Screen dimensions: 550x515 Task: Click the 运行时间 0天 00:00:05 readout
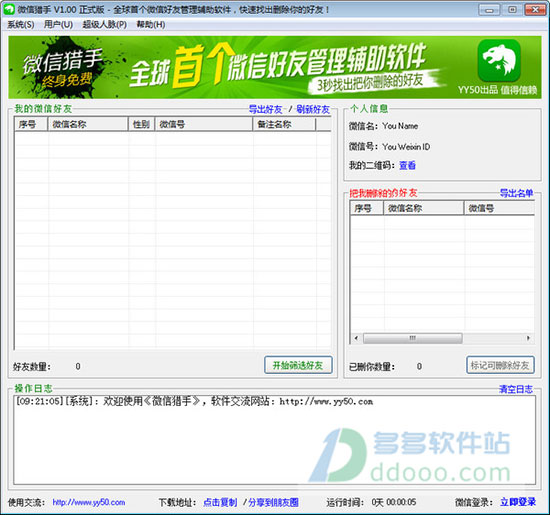[x=371, y=502]
